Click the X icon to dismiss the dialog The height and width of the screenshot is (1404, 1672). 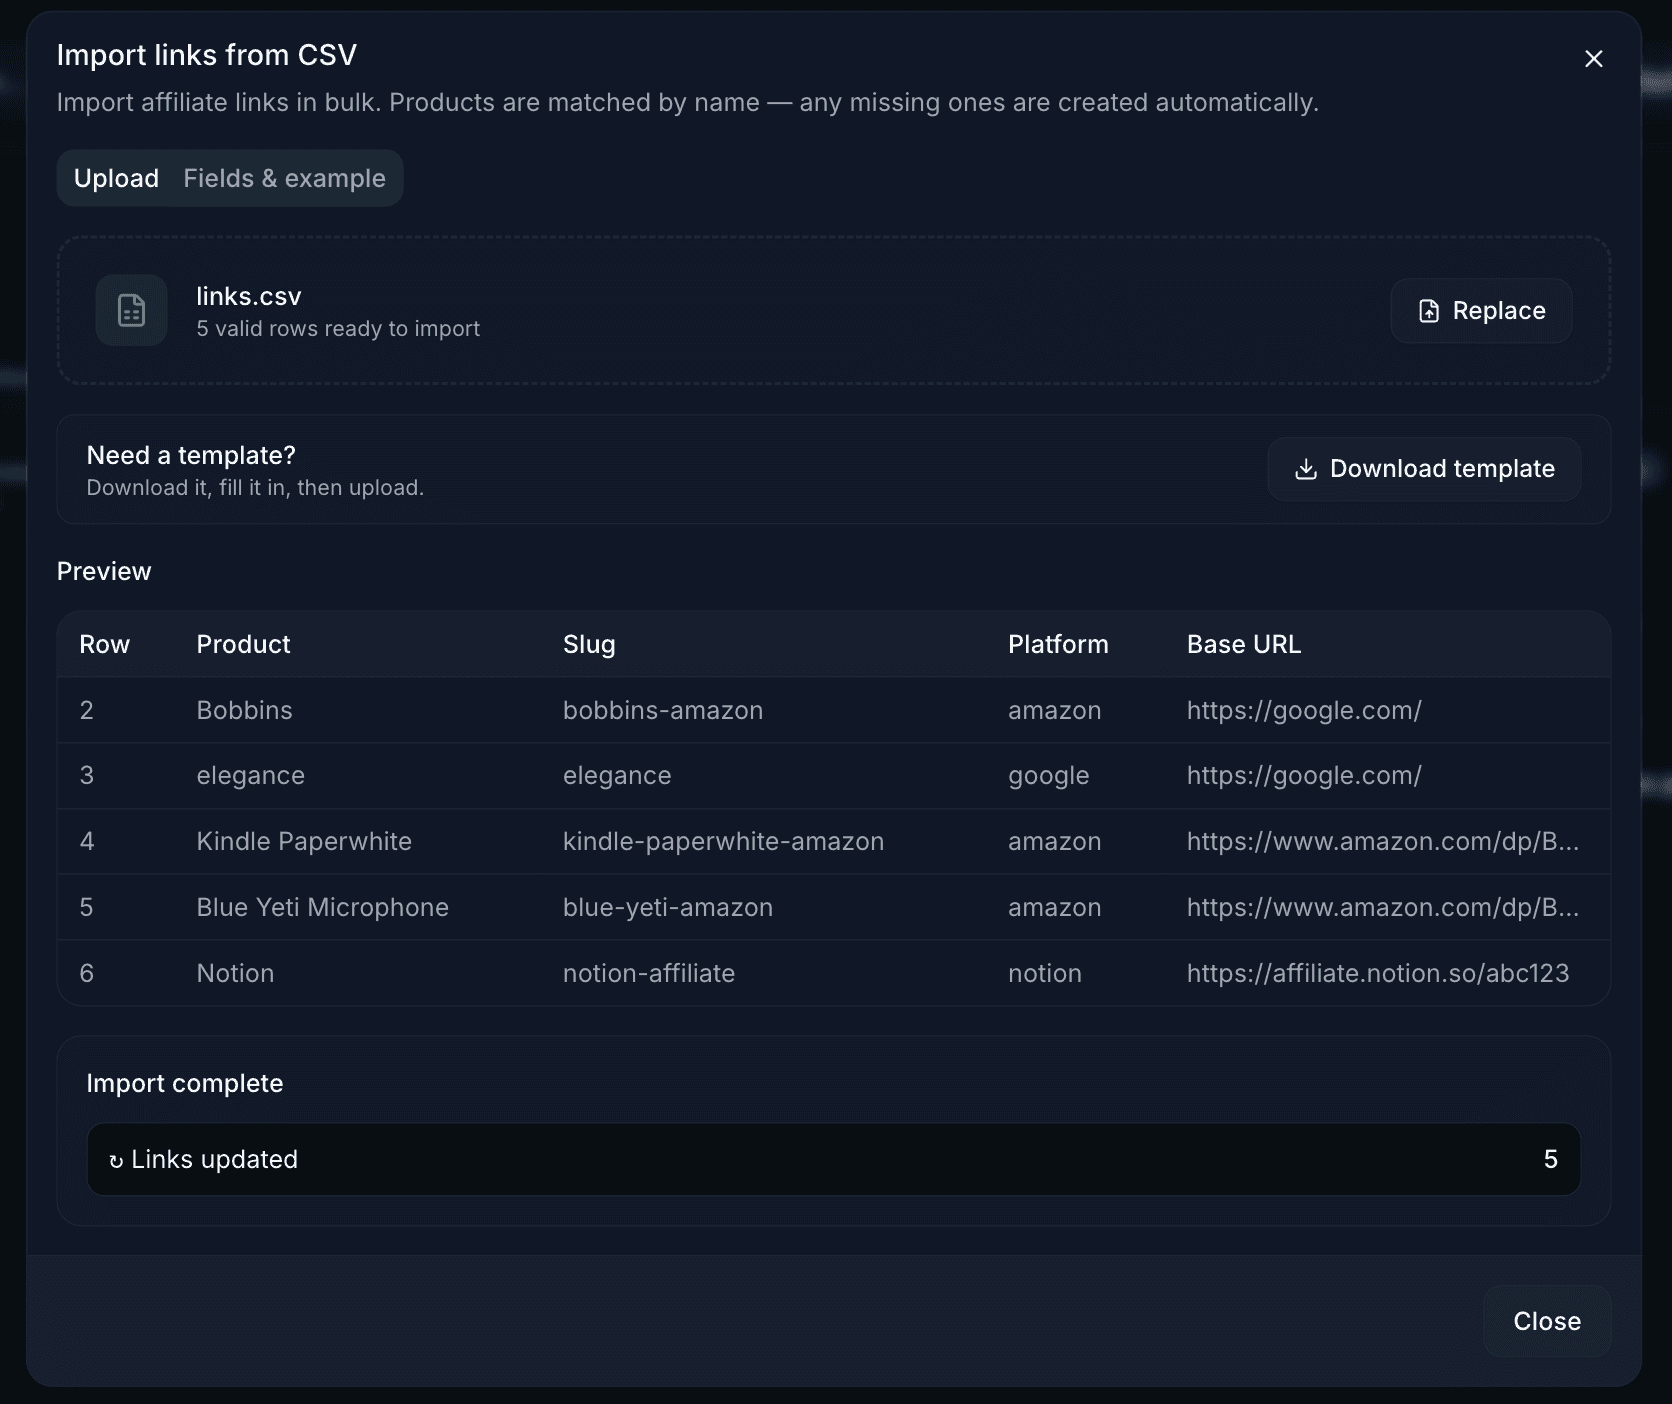[x=1593, y=58]
